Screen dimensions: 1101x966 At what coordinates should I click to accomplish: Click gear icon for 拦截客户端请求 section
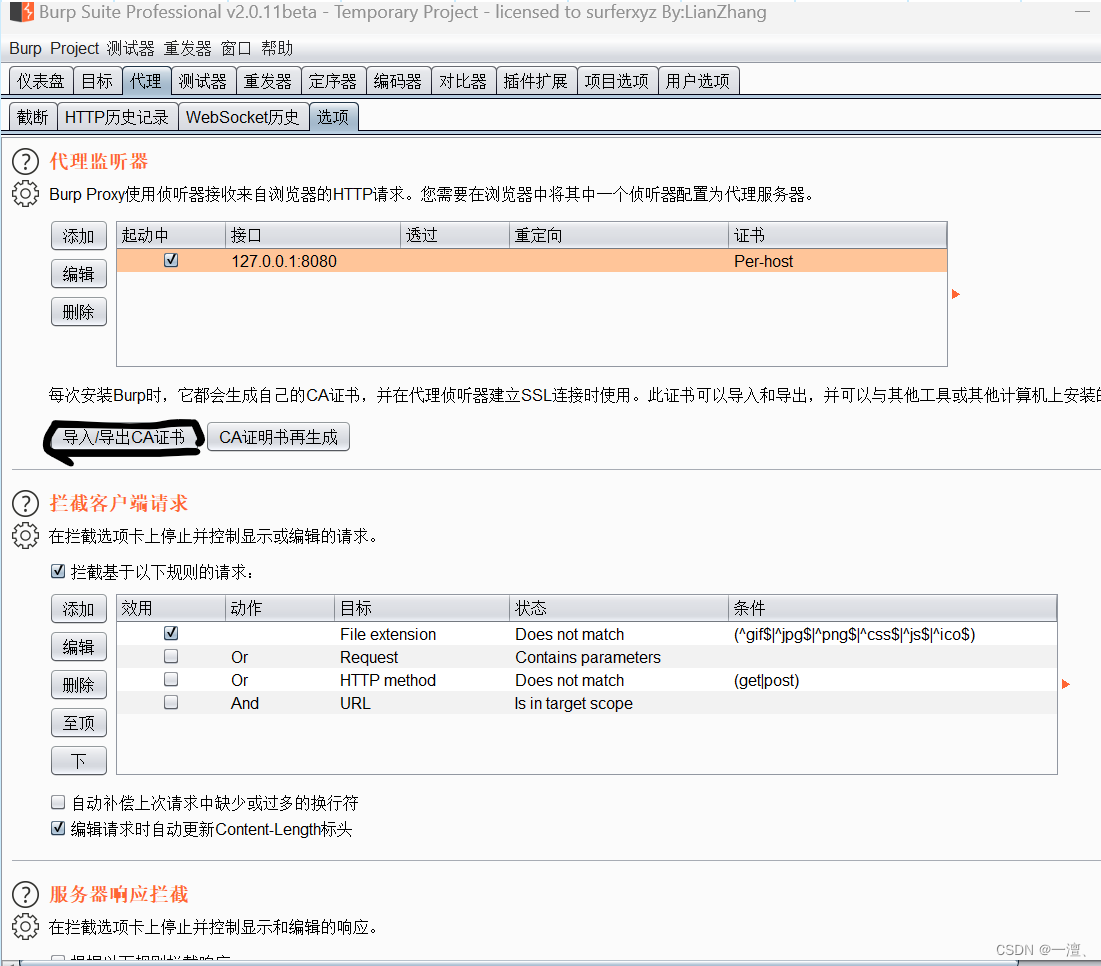[25, 536]
